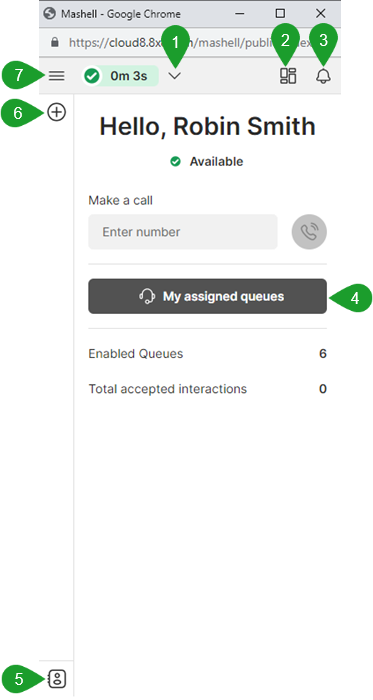Click the green check status icon

click(91, 76)
